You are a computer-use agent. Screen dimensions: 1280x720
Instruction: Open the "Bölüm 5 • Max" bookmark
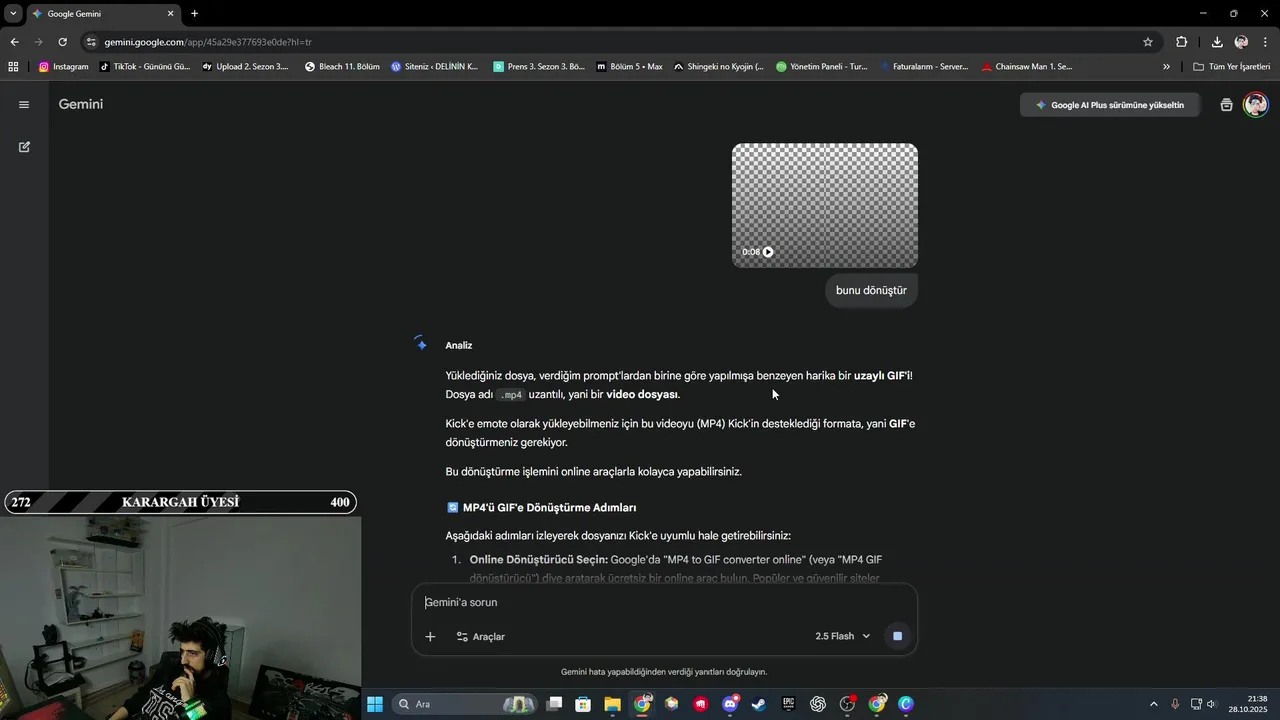(629, 67)
